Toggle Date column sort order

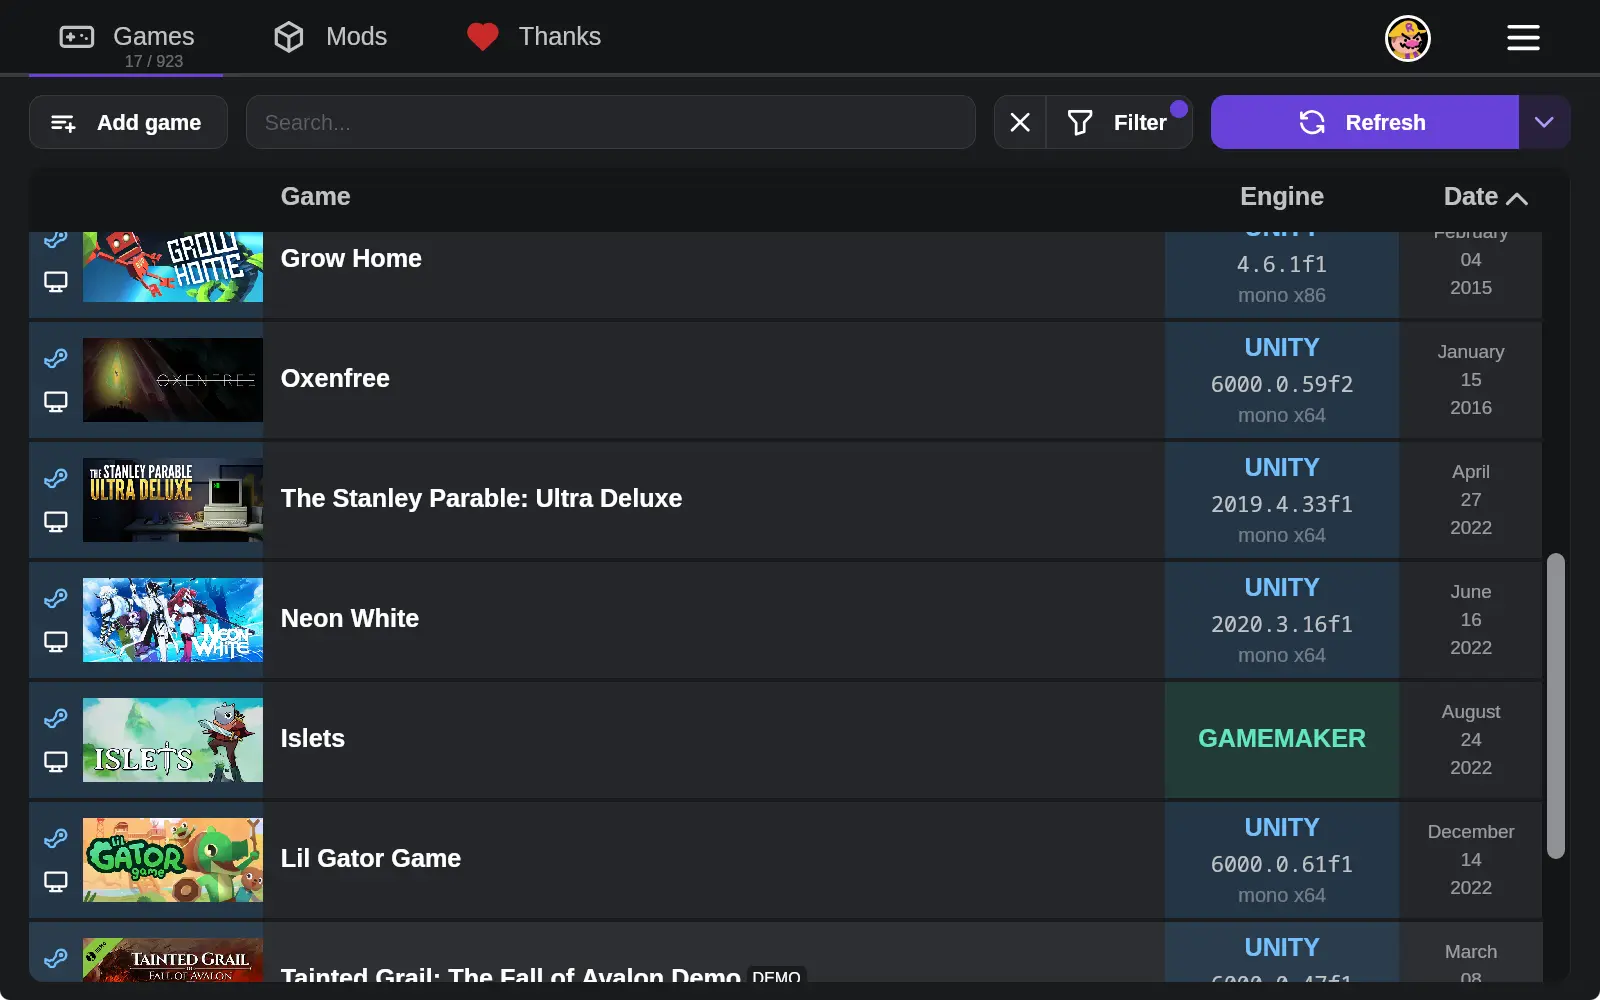[x=1485, y=197]
